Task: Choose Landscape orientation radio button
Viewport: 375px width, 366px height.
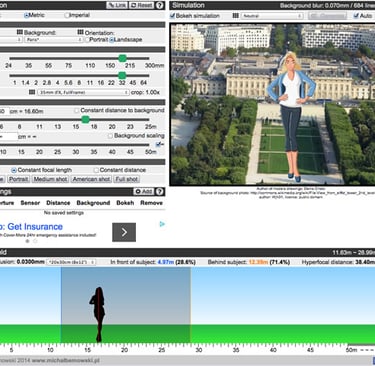Action: (112, 40)
